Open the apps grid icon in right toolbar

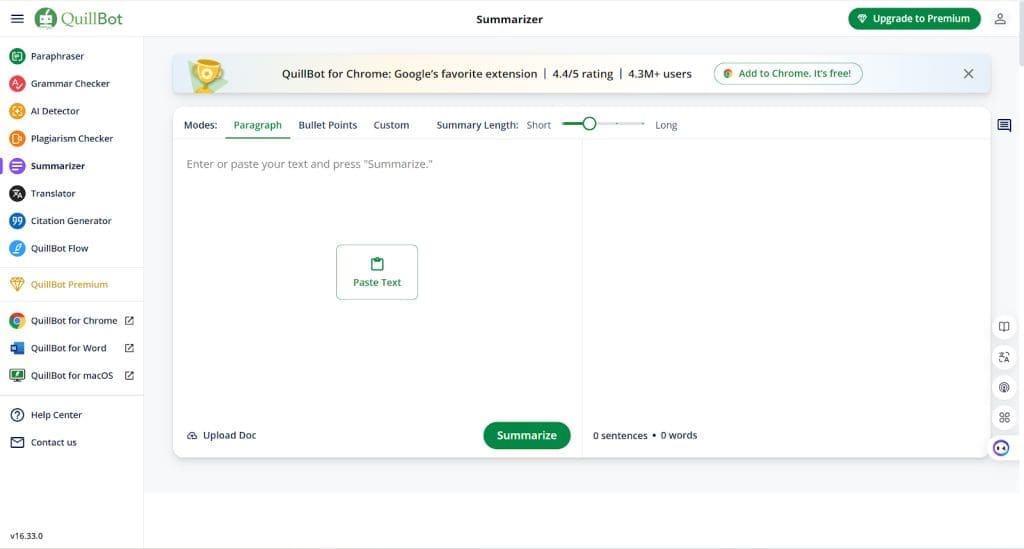(x=1004, y=417)
